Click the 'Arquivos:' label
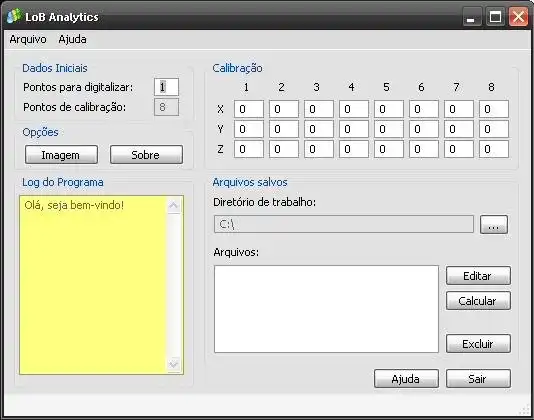The height and width of the screenshot is (420, 534). point(236,252)
